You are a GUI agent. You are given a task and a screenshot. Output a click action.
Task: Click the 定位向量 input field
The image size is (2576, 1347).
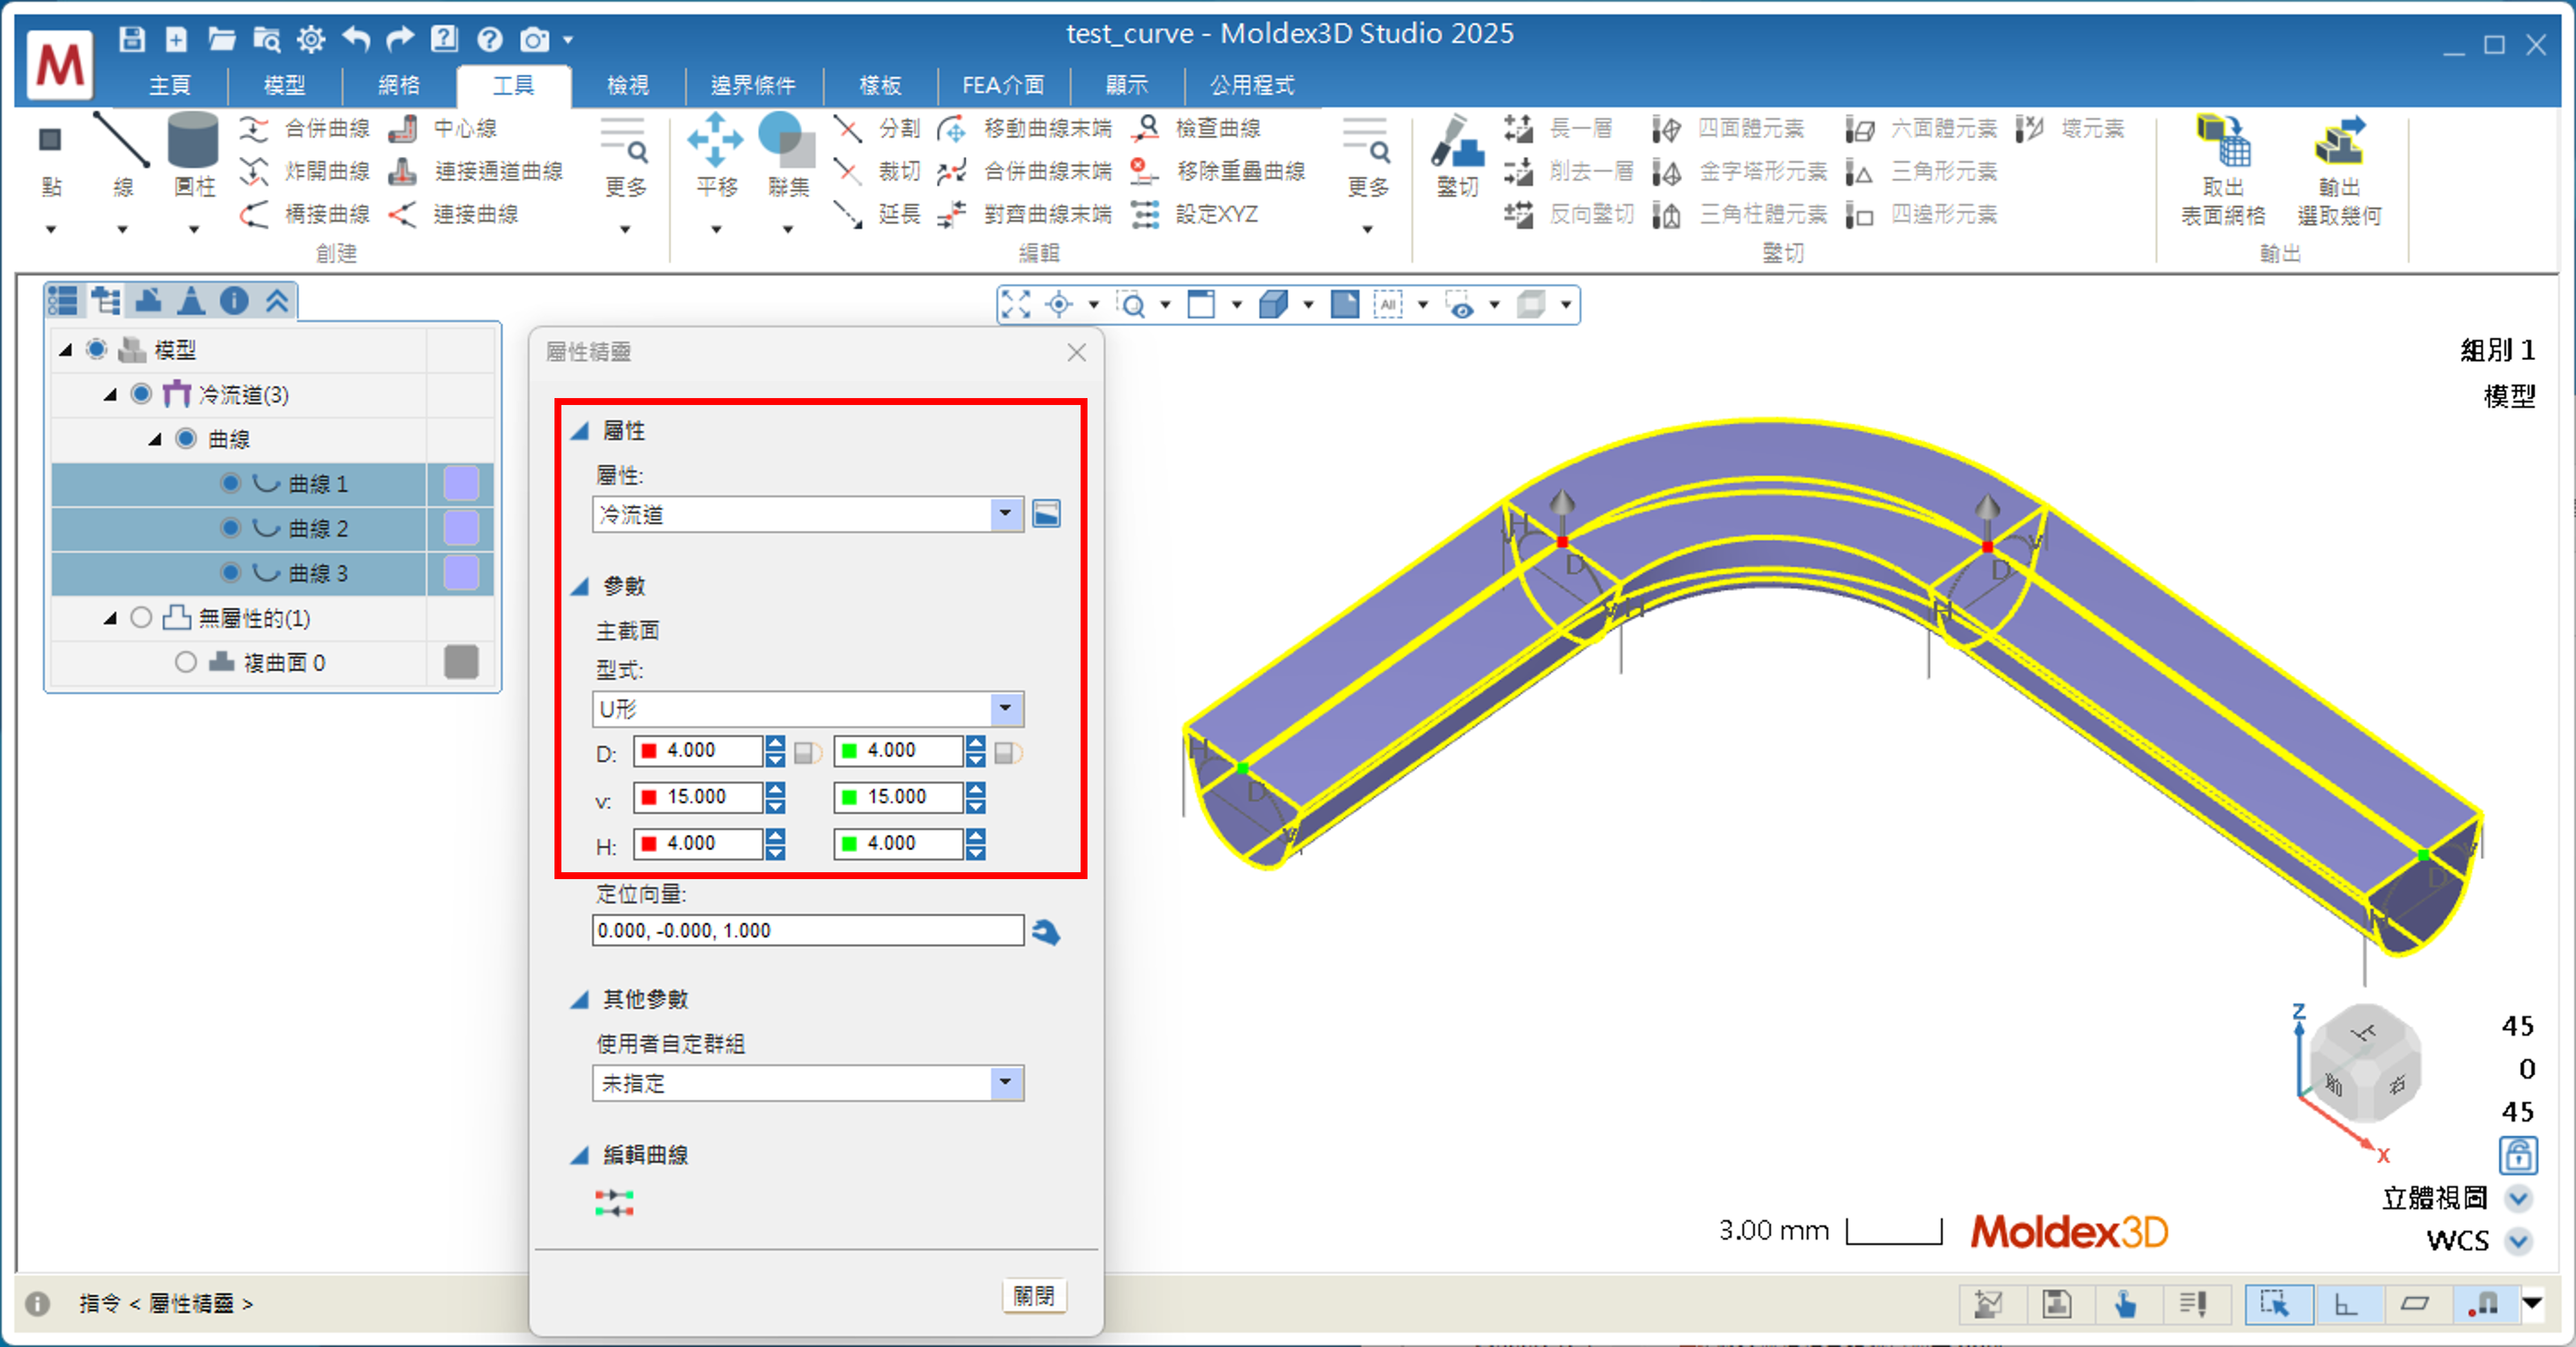(808, 930)
